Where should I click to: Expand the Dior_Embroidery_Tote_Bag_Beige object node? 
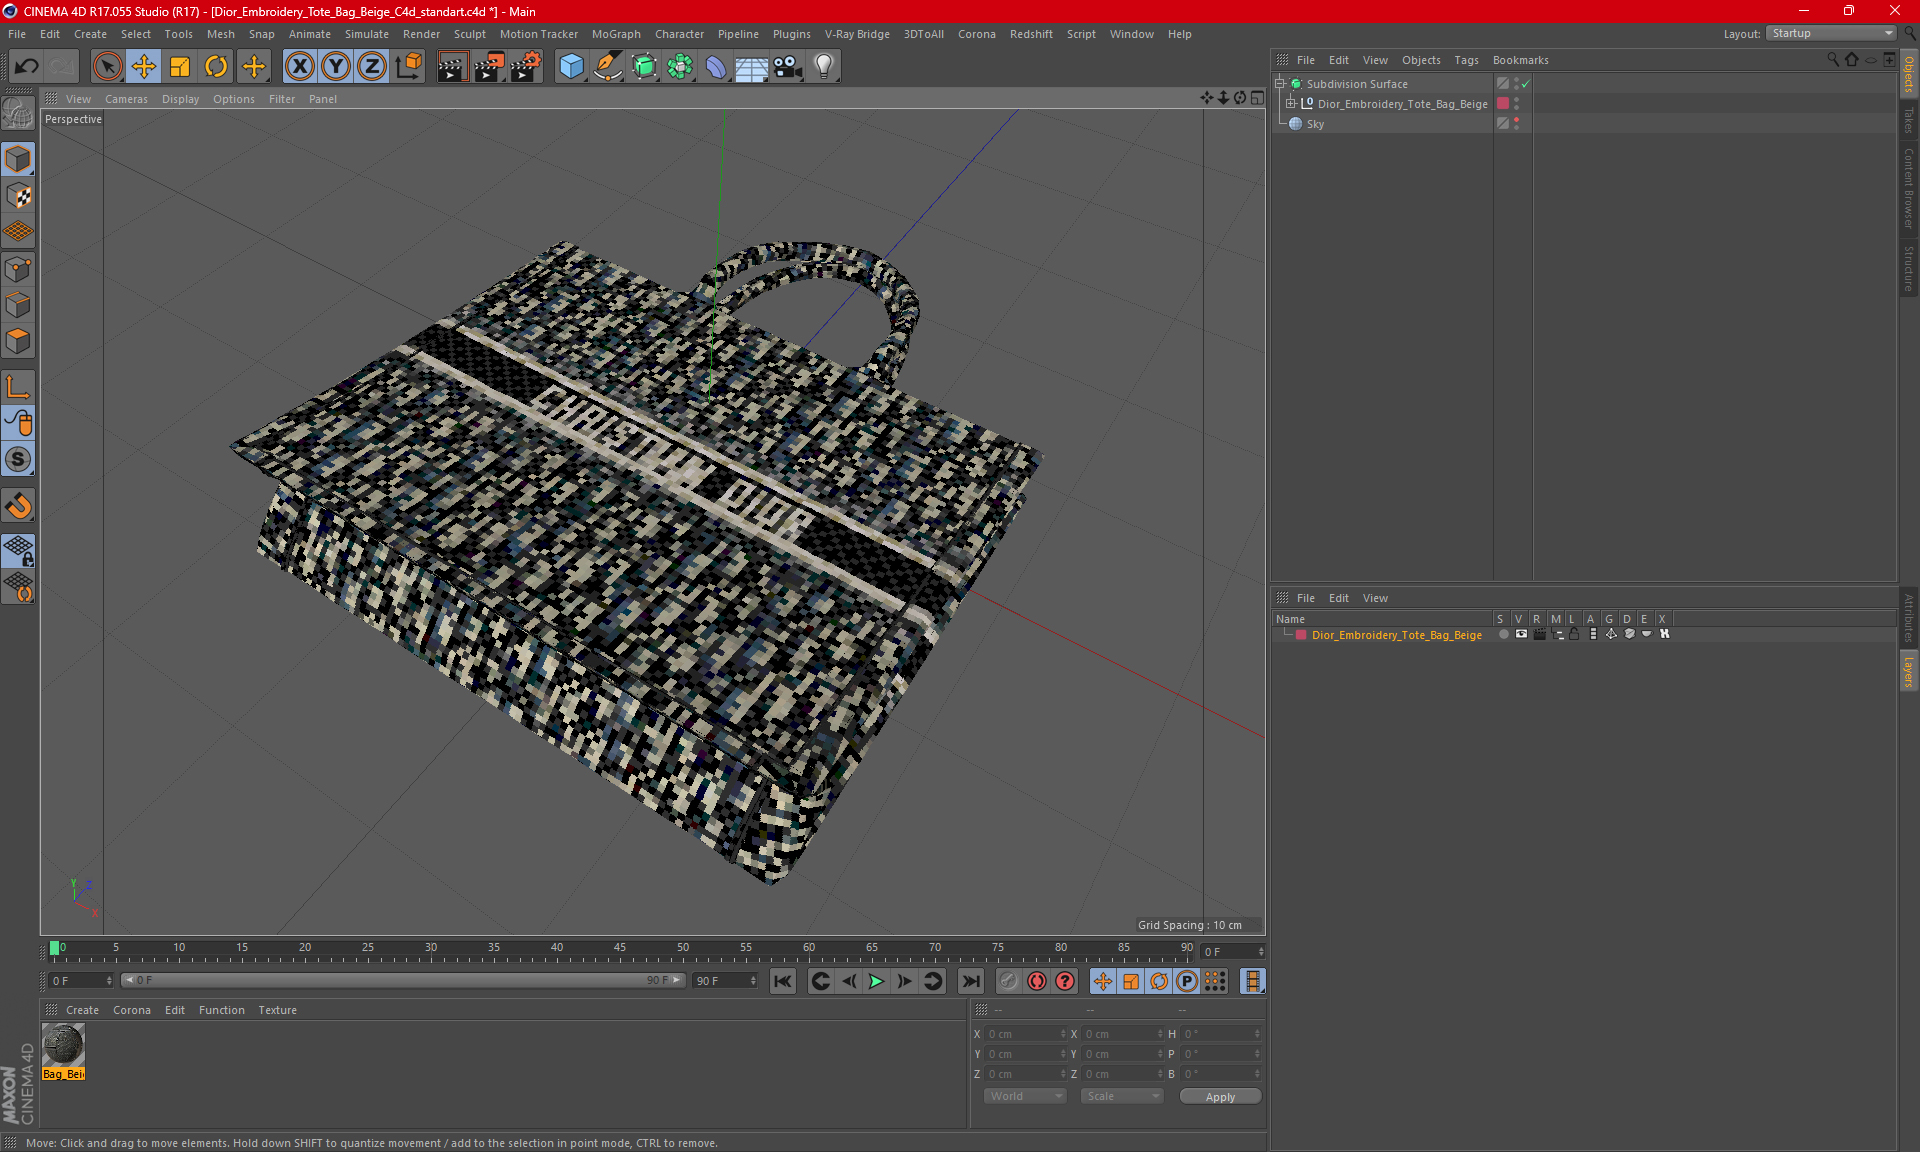[1291, 103]
